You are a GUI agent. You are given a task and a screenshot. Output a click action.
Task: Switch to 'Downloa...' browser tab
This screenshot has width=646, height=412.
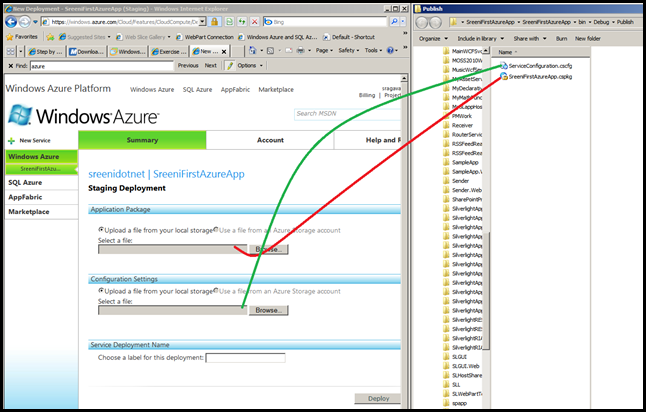coord(87,52)
